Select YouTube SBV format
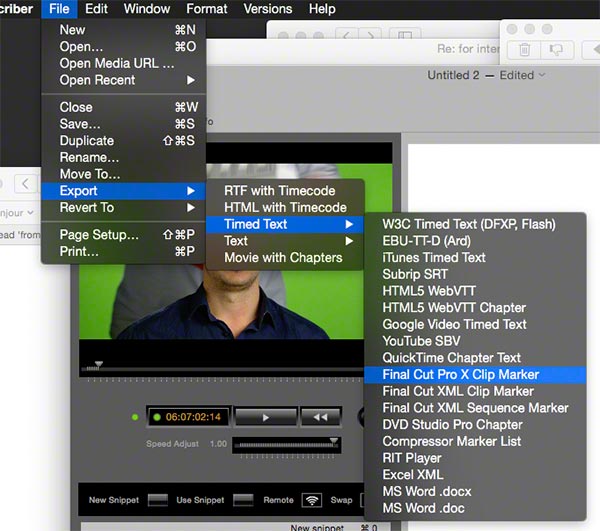 tap(475, 341)
